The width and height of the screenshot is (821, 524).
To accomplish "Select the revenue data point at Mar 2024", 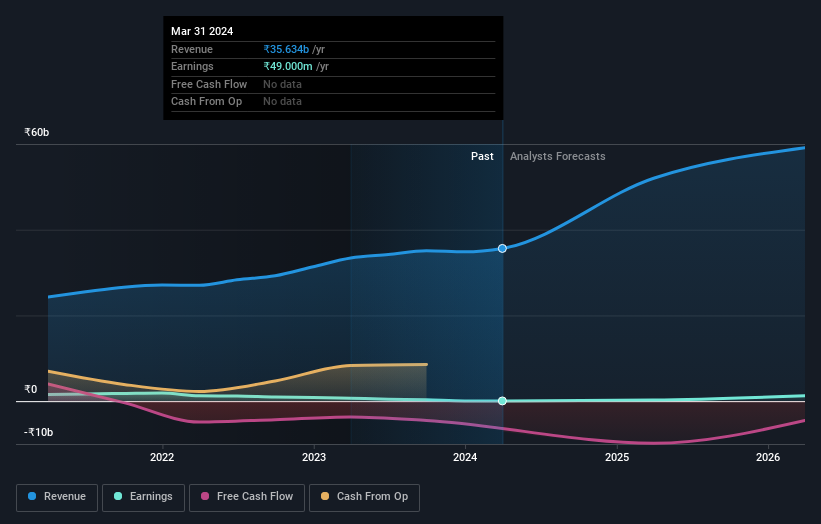I will [502, 249].
